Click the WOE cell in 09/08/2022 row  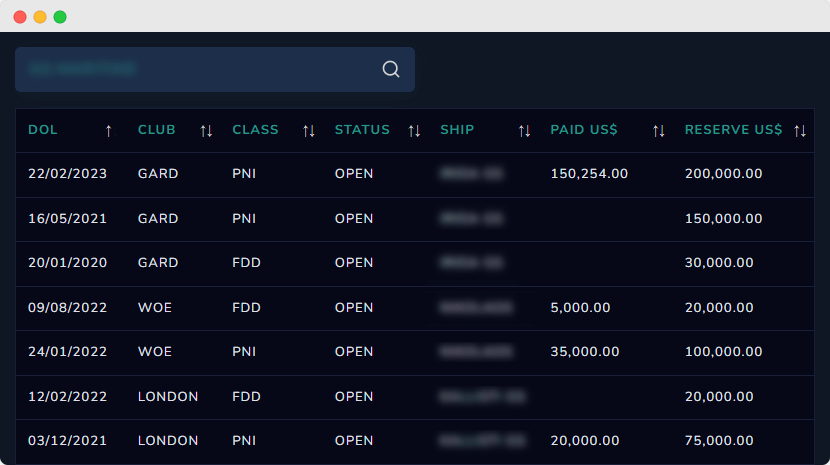point(155,308)
